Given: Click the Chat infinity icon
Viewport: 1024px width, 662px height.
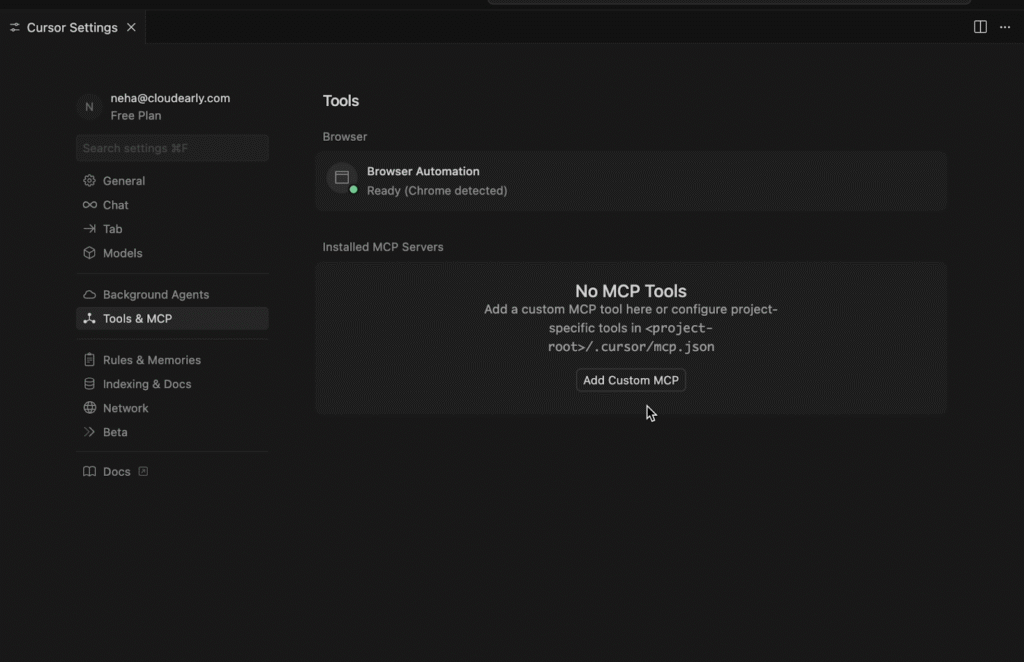Looking at the screenshot, I should (x=90, y=205).
